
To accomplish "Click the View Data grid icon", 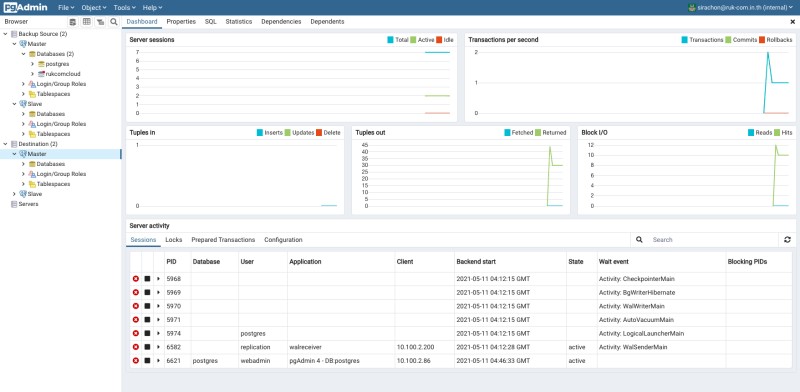I will click(87, 22).
